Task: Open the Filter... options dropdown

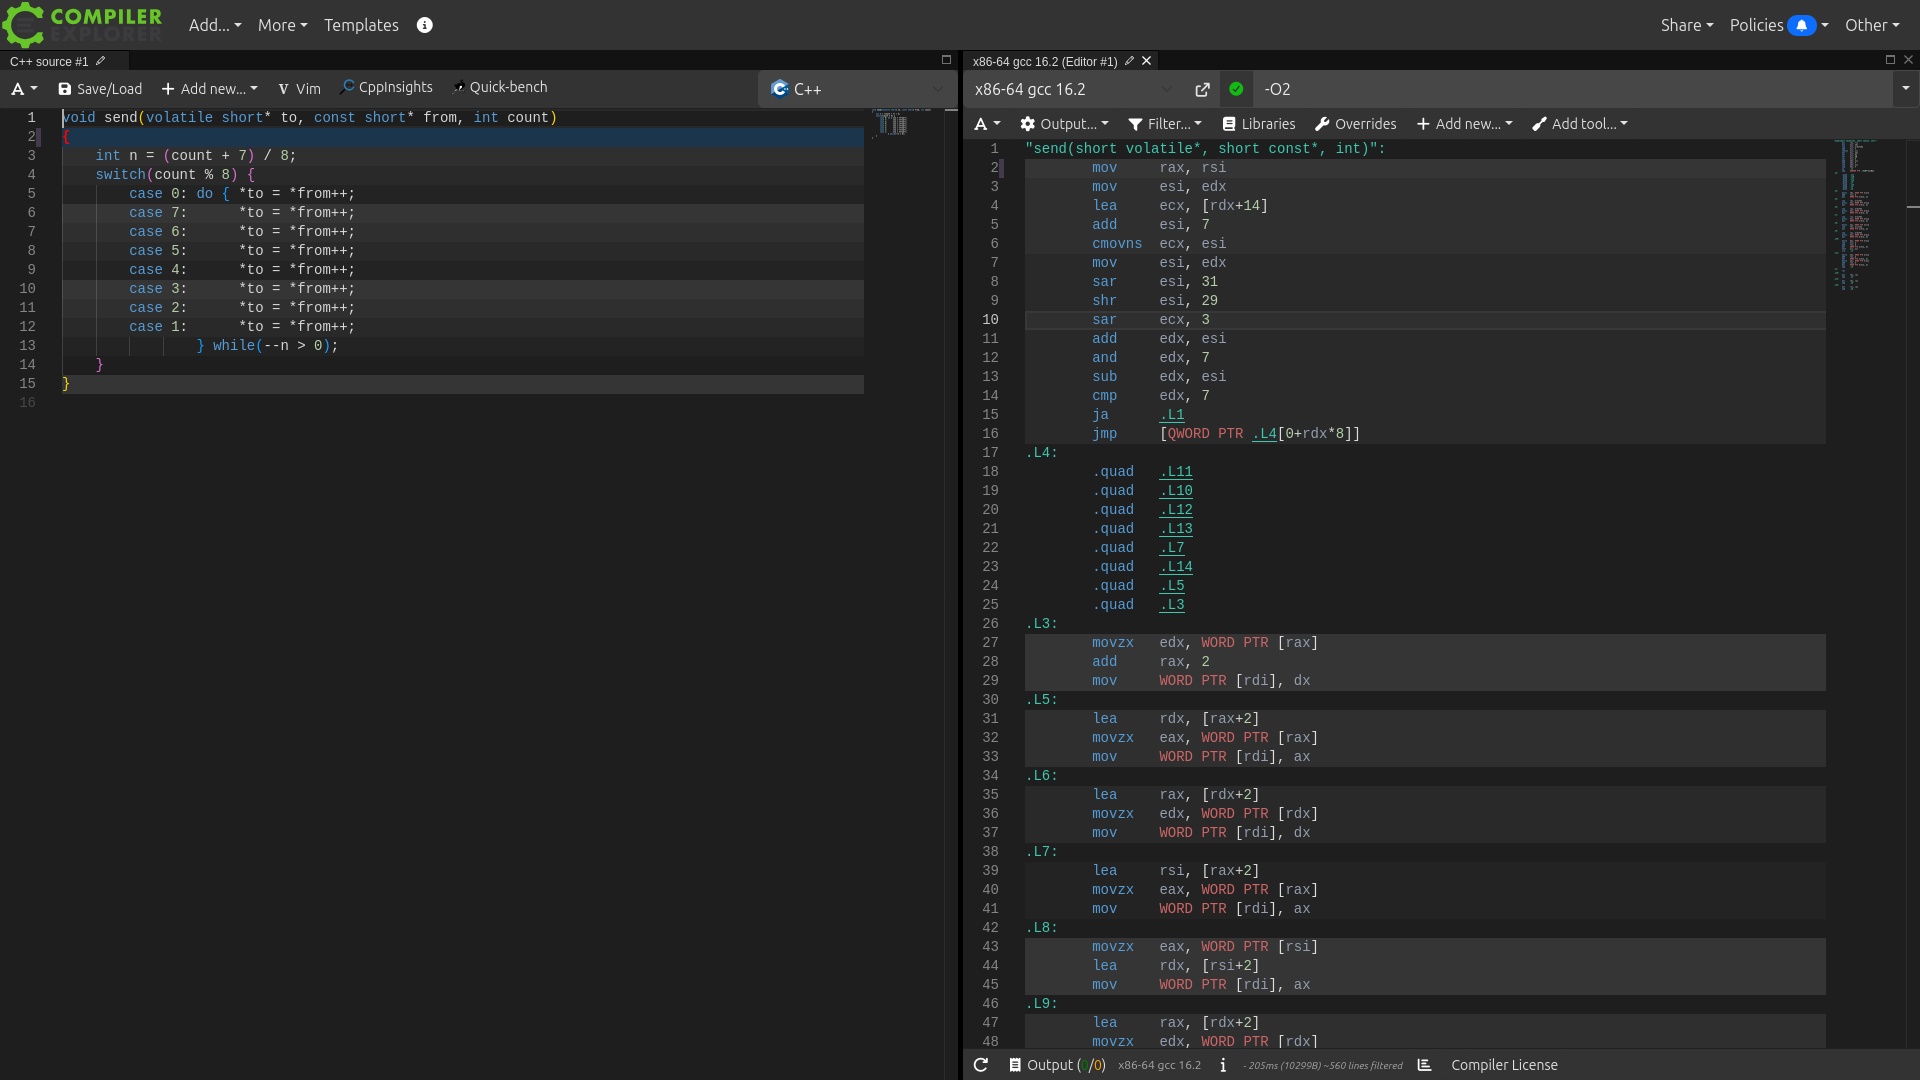Action: [x=1165, y=124]
